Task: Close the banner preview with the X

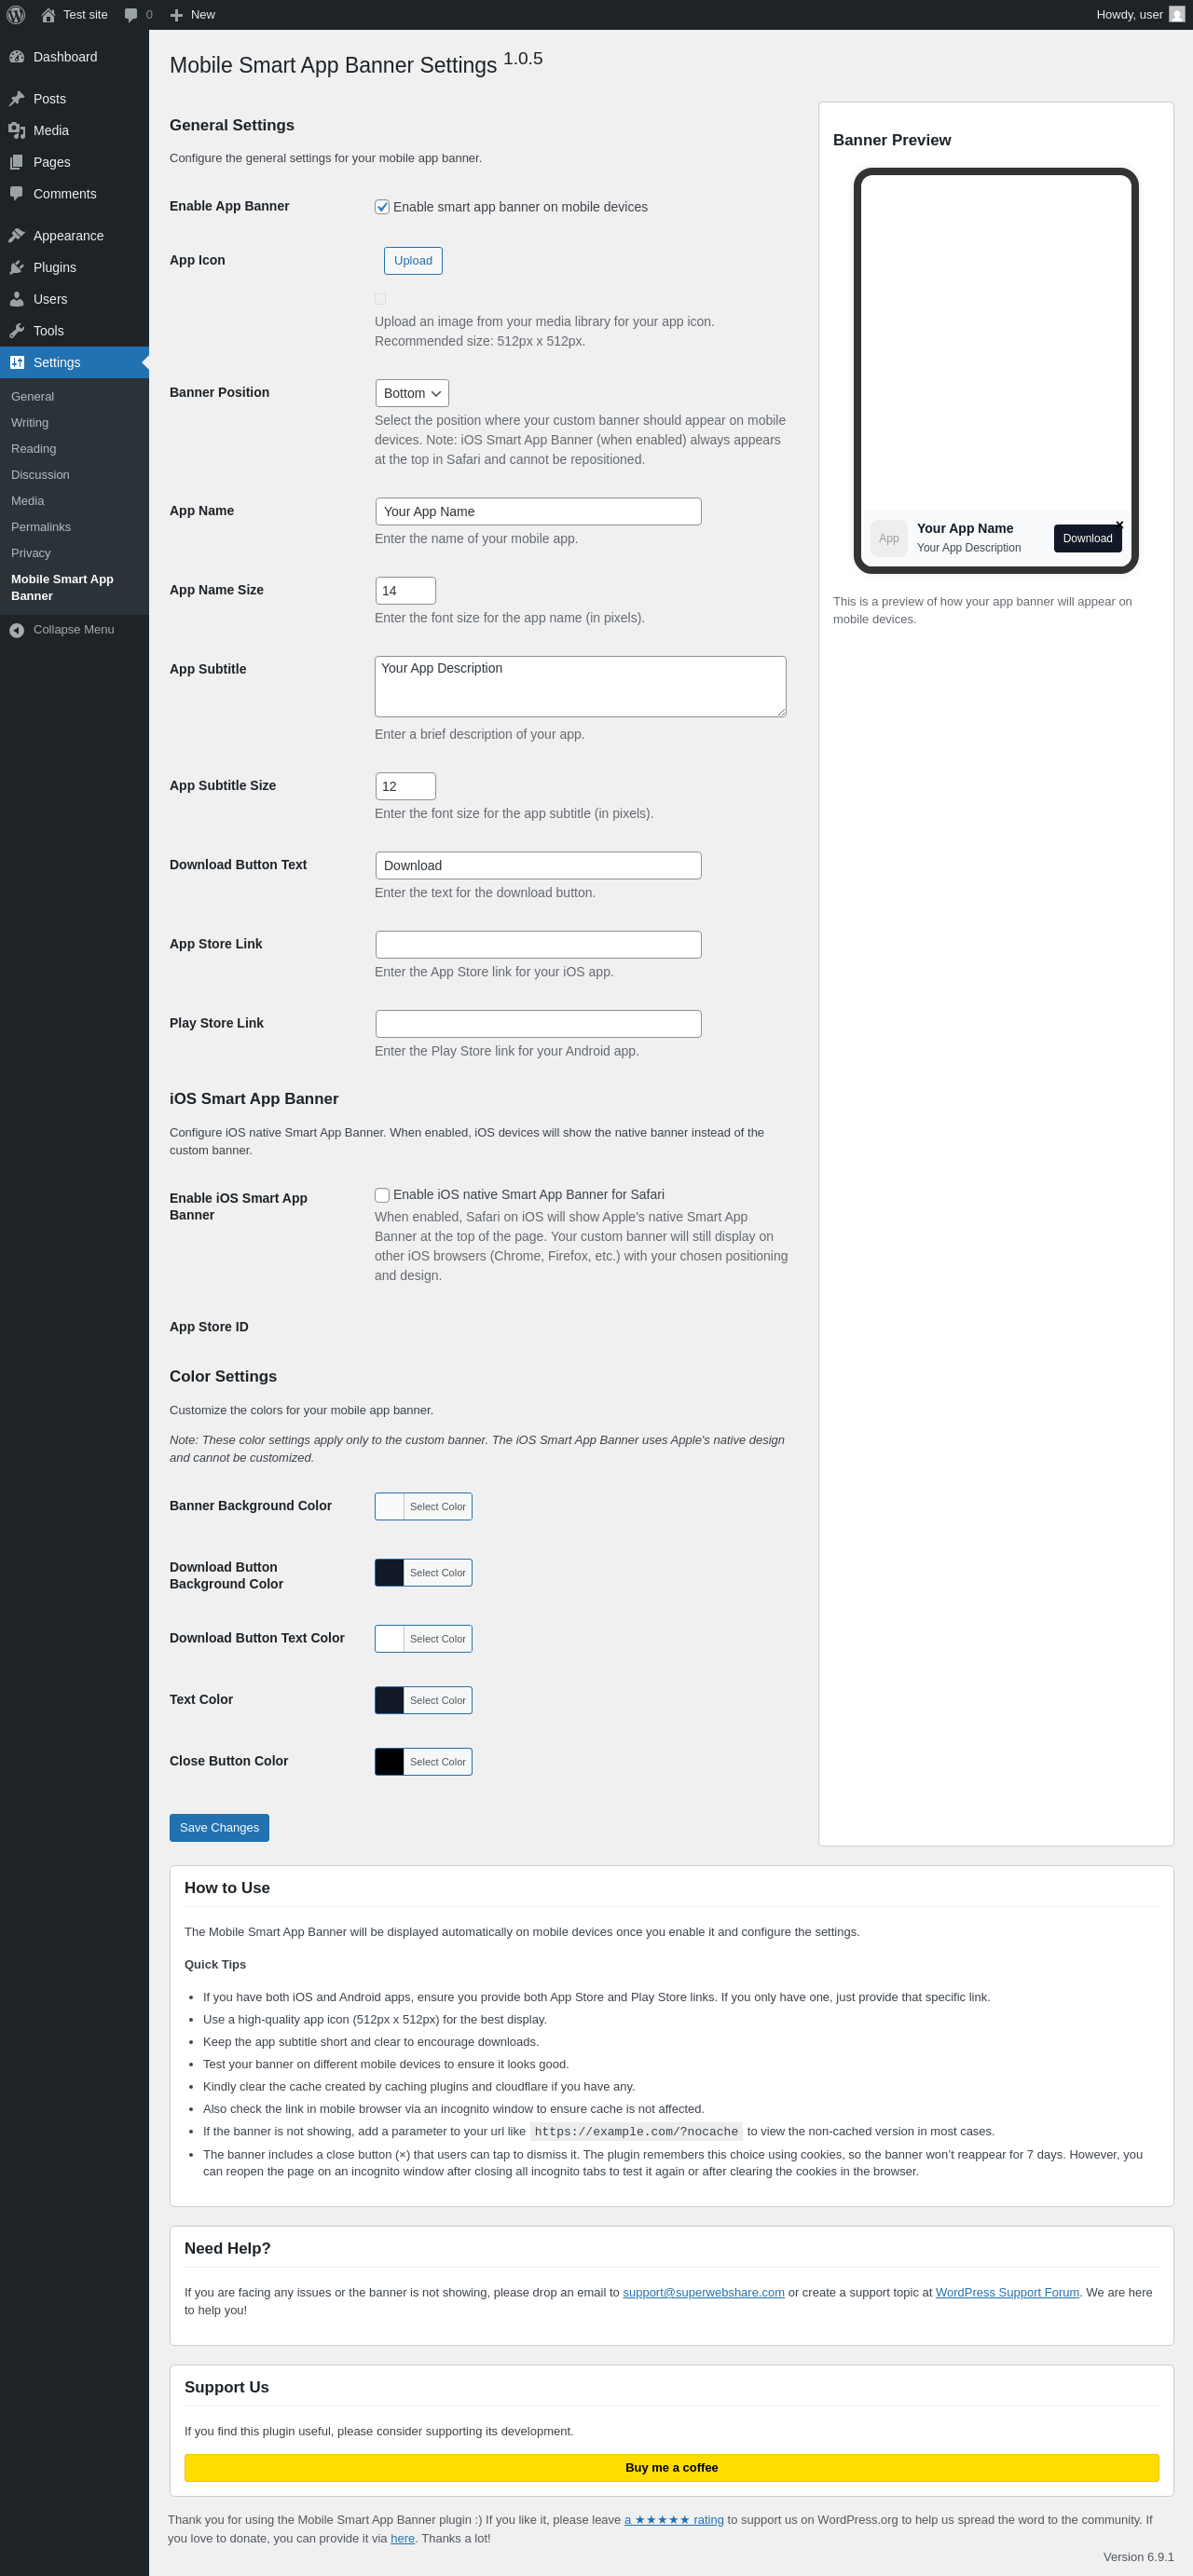Action: 1119,524
